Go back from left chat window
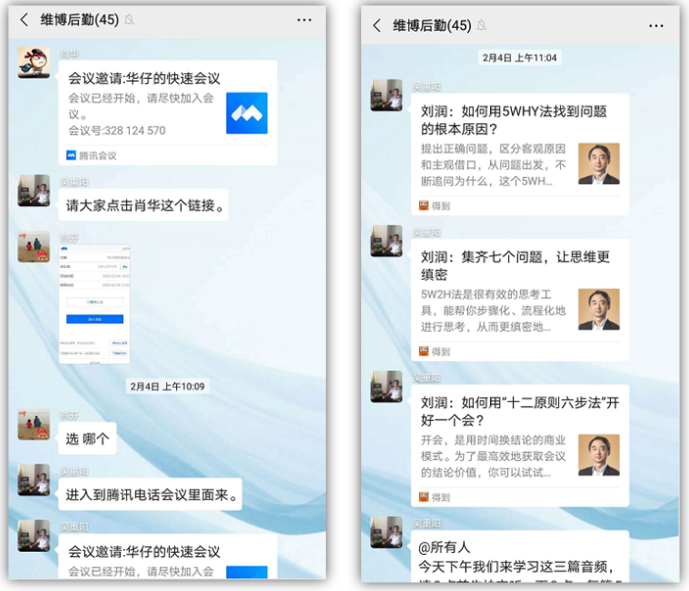 pos(24,20)
